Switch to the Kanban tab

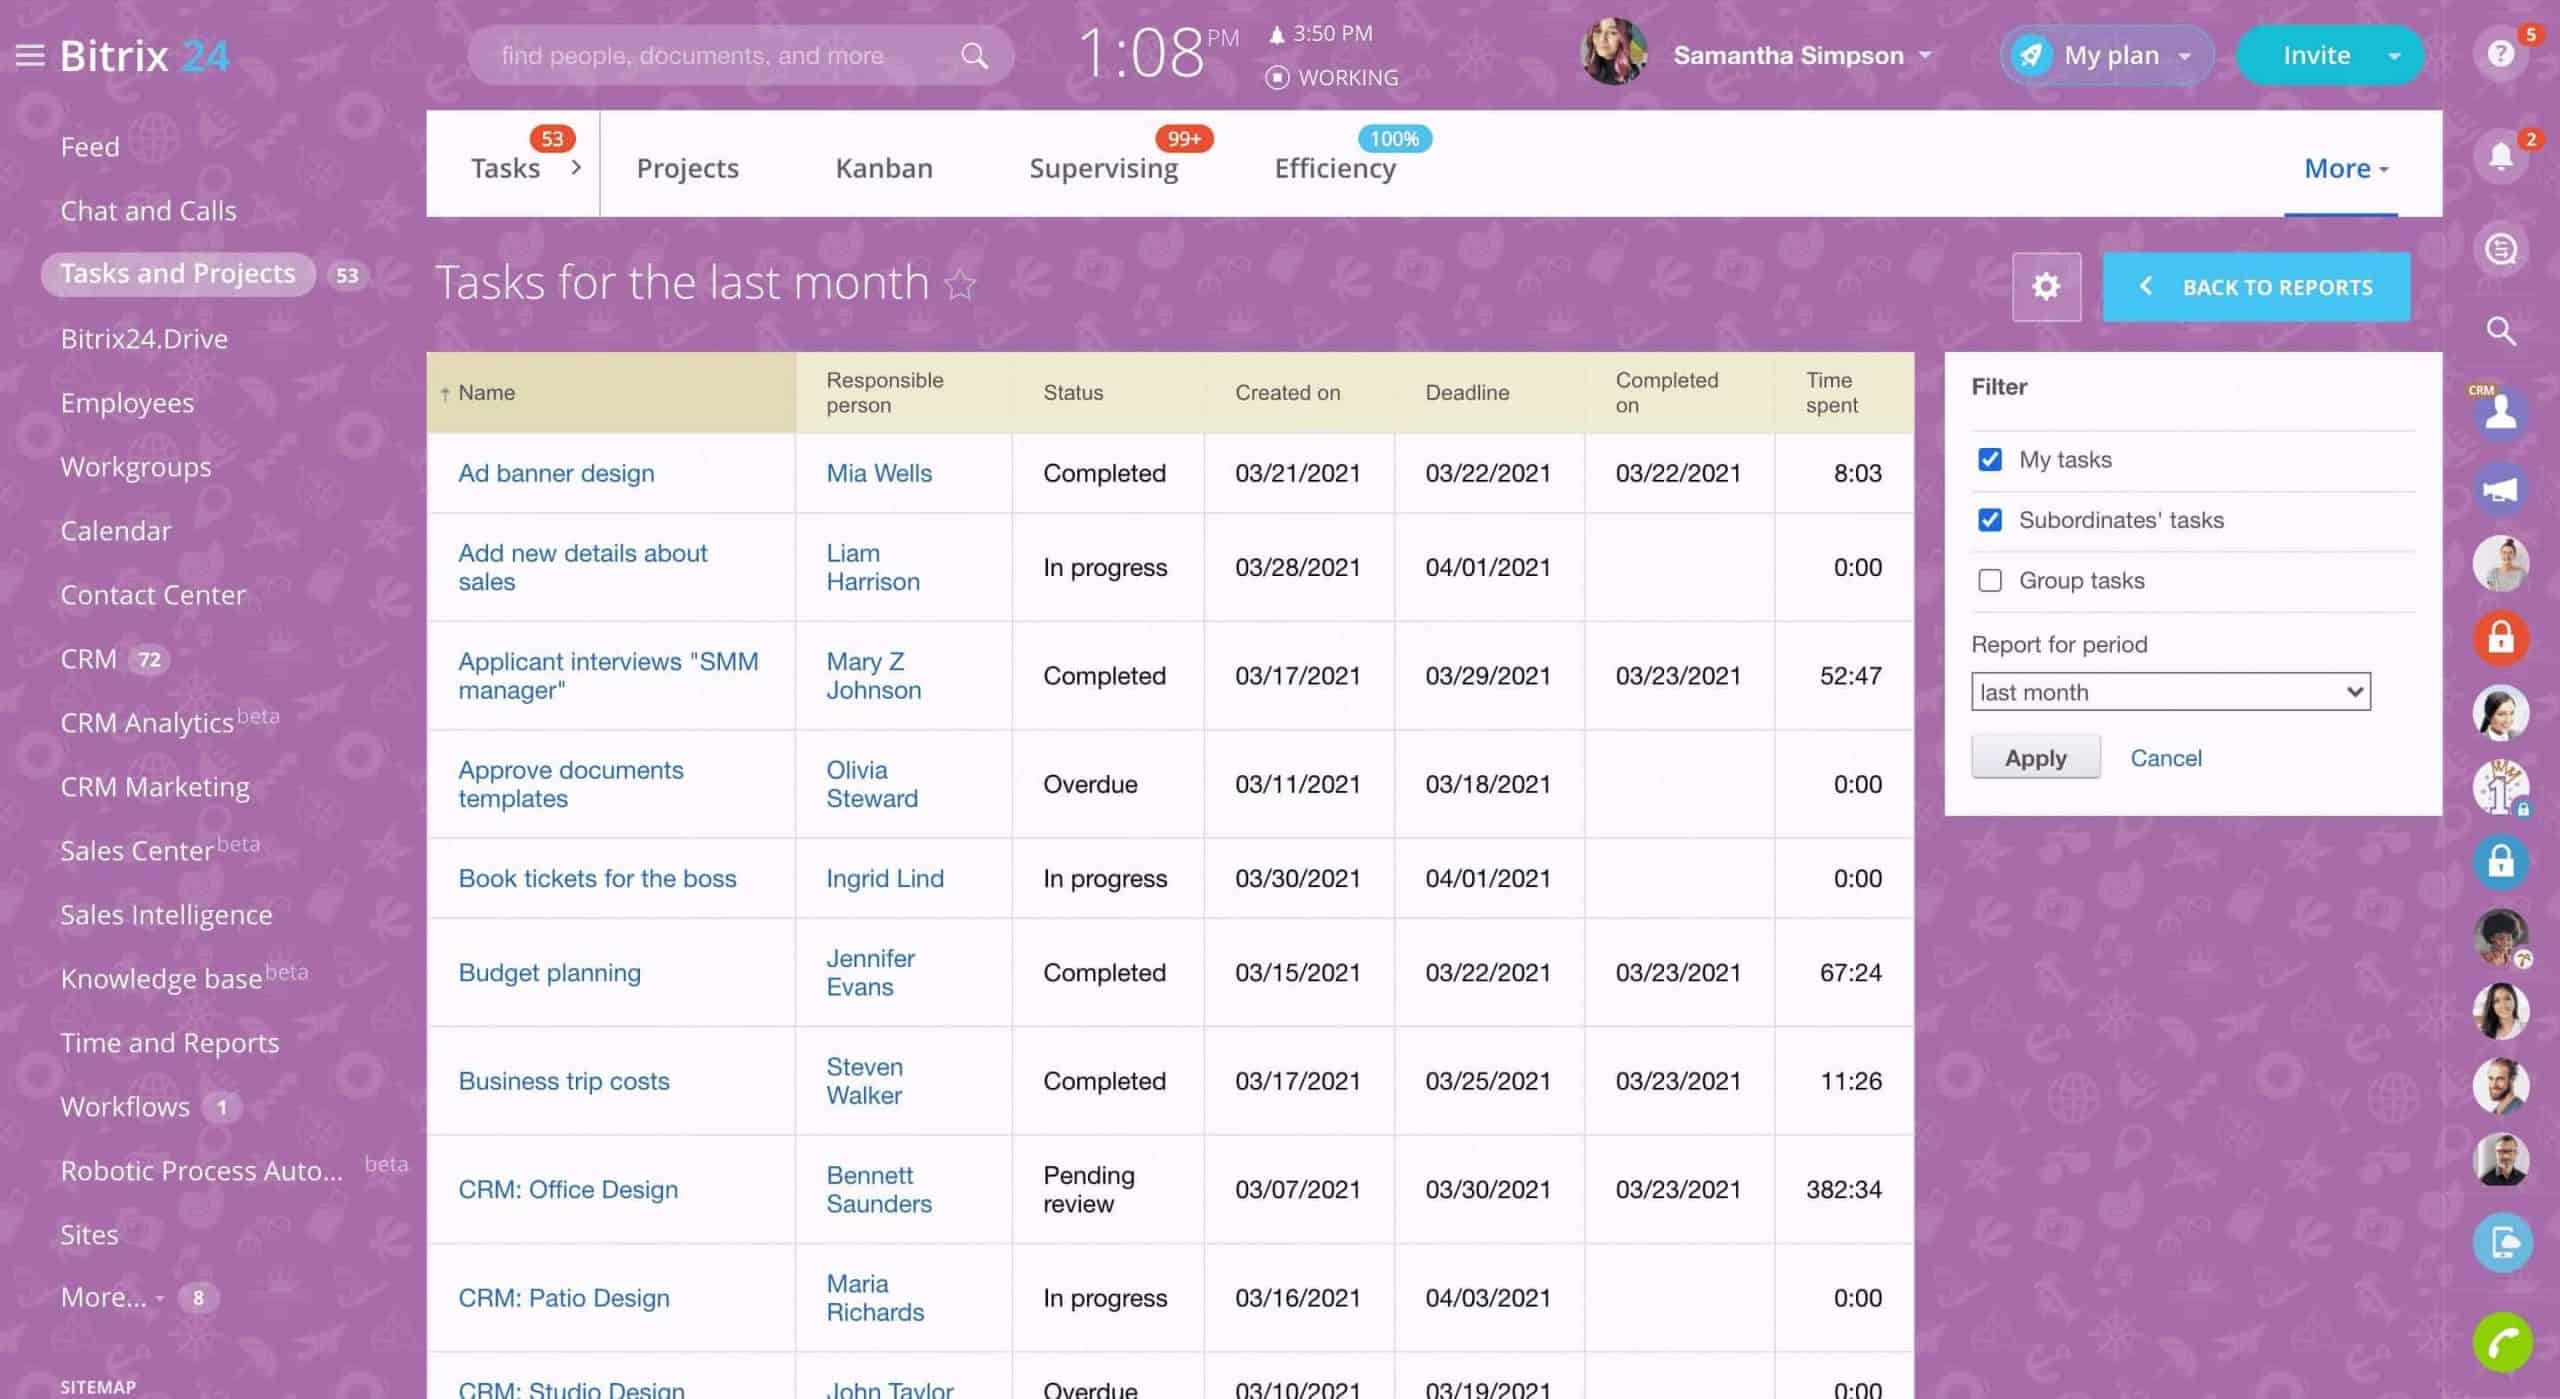tap(884, 168)
